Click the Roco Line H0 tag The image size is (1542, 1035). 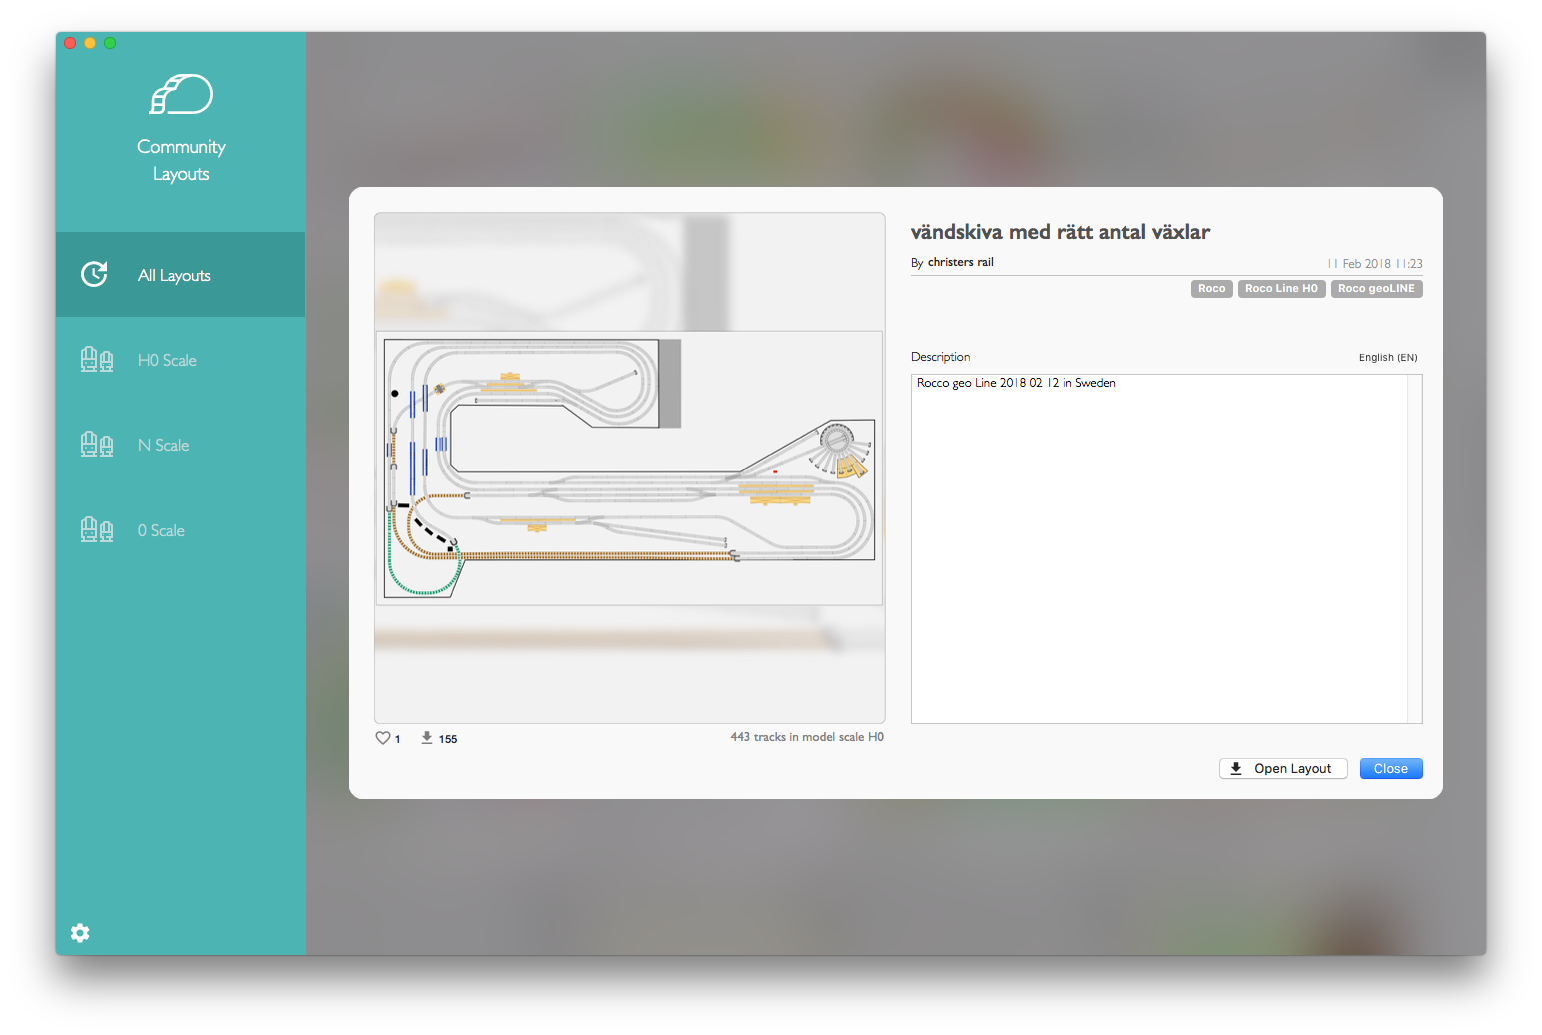[1281, 289]
